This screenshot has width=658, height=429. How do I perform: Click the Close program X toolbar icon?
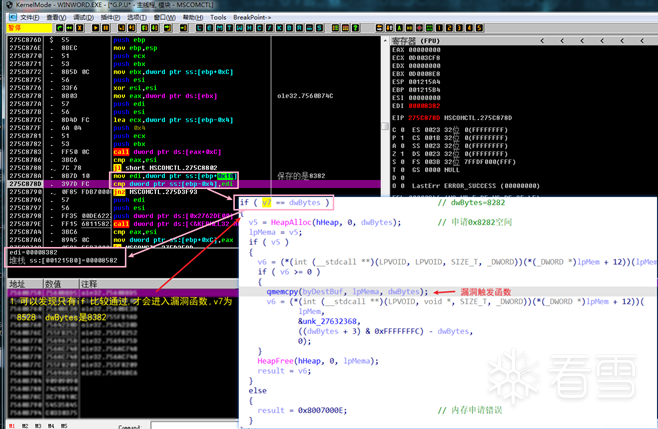[x=79, y=28]
